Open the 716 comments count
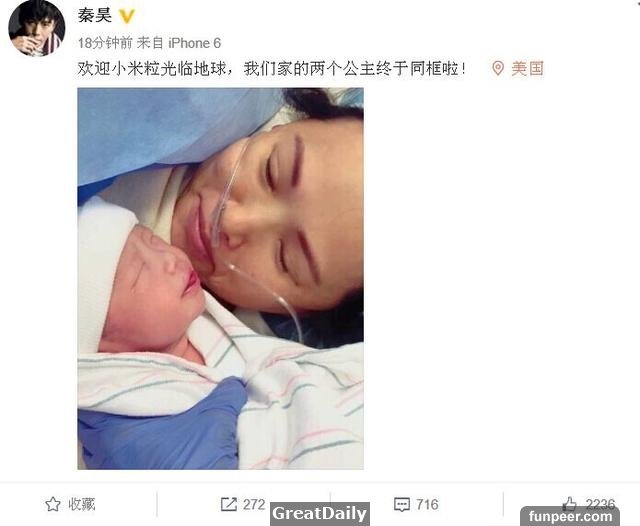Image resolution: width=640 pixels, height=526 pixels. tap(427, 504)
